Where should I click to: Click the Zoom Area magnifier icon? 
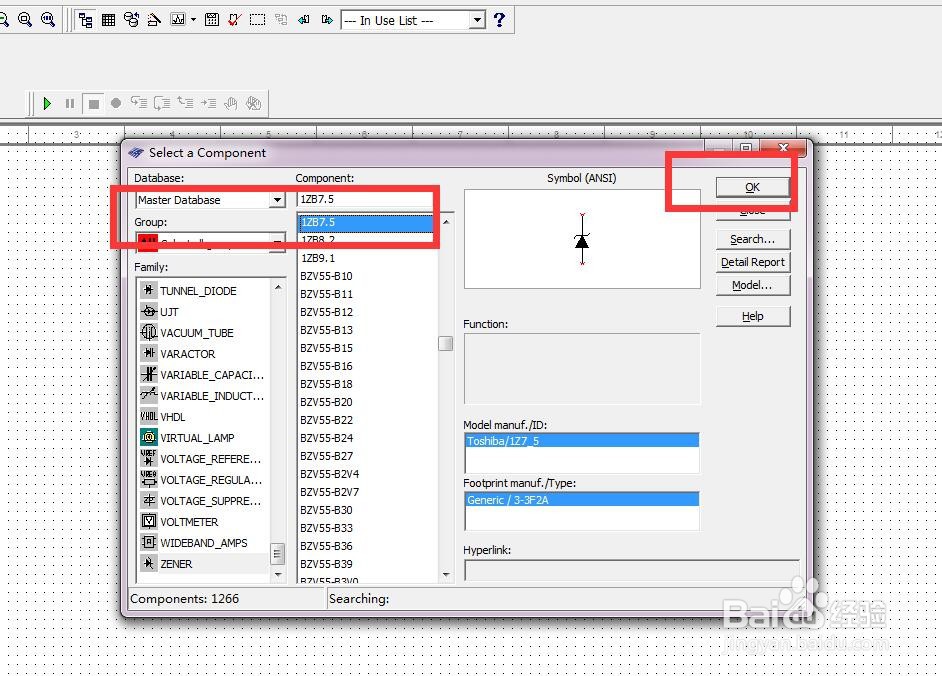click(25, 20)
